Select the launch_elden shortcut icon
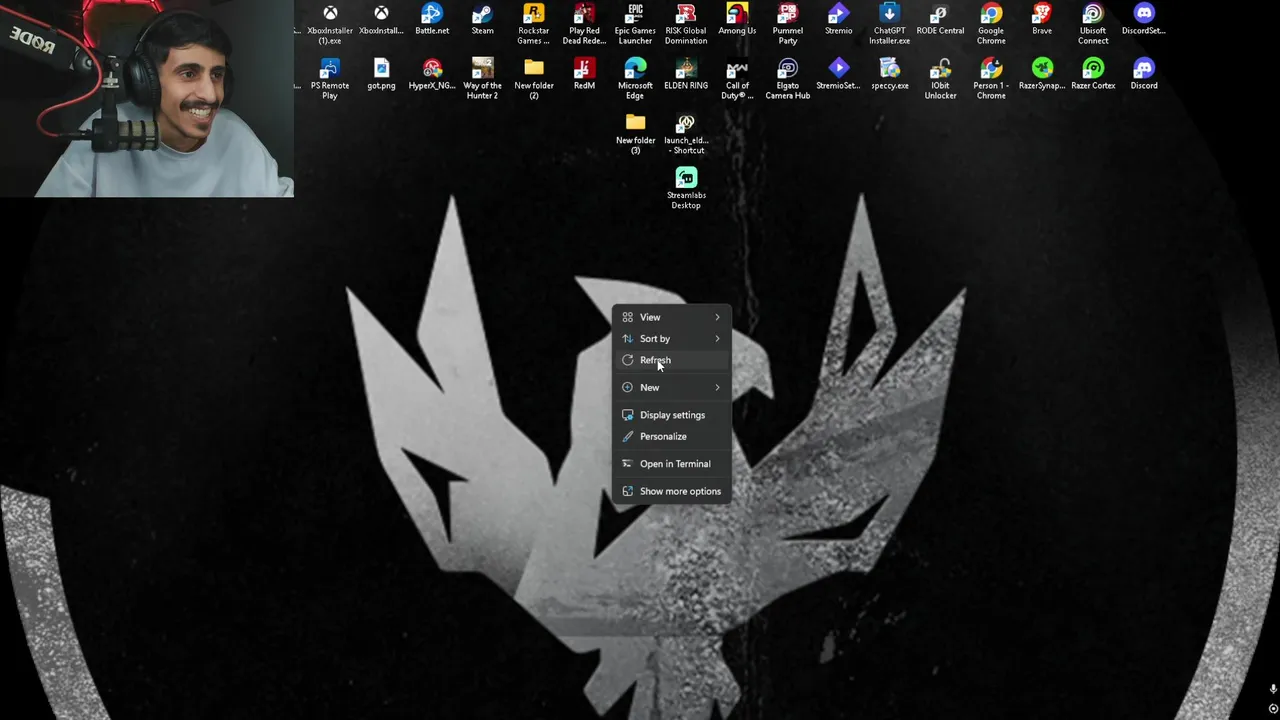 click(x=686, y=134)
